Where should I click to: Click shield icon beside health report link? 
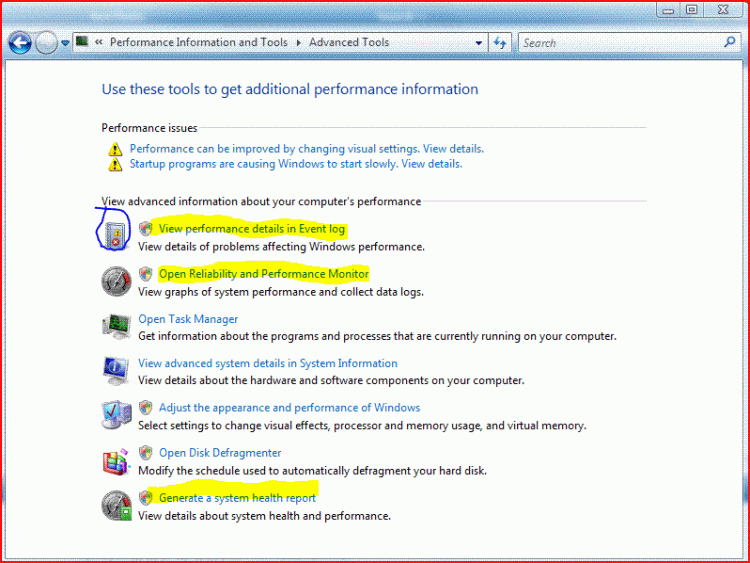point(146,497)
